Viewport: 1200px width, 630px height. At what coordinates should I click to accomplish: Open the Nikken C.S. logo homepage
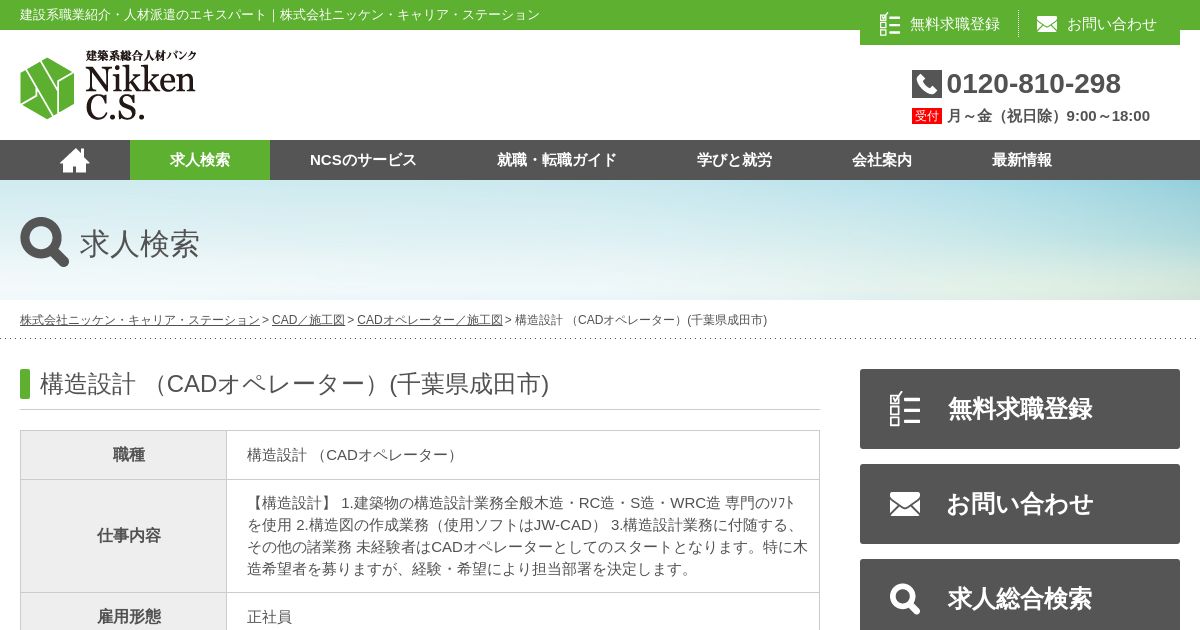coord(108,85)
